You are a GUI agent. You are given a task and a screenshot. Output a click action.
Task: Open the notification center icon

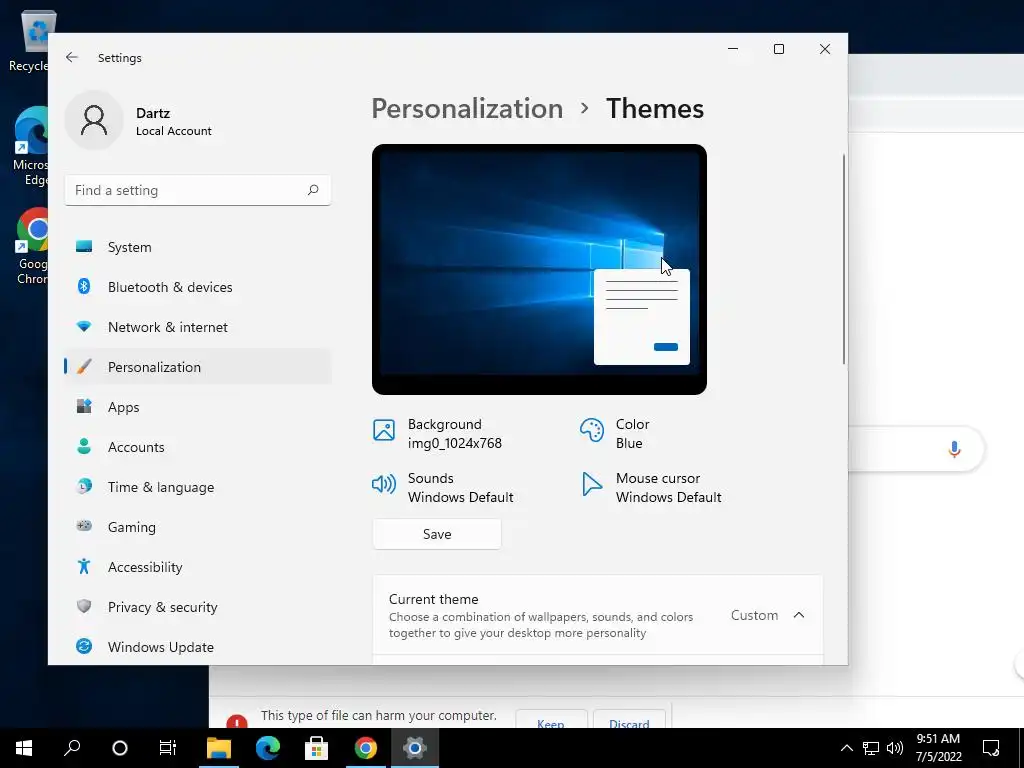coord(991,748)
